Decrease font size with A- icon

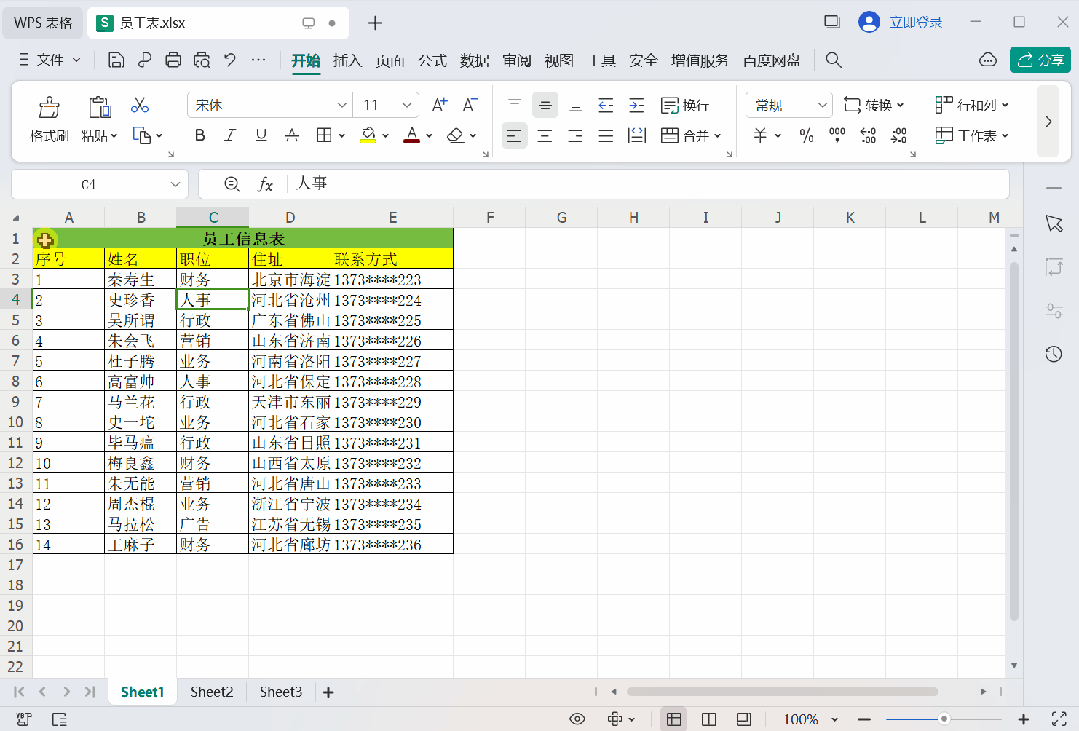coord(470,105)
